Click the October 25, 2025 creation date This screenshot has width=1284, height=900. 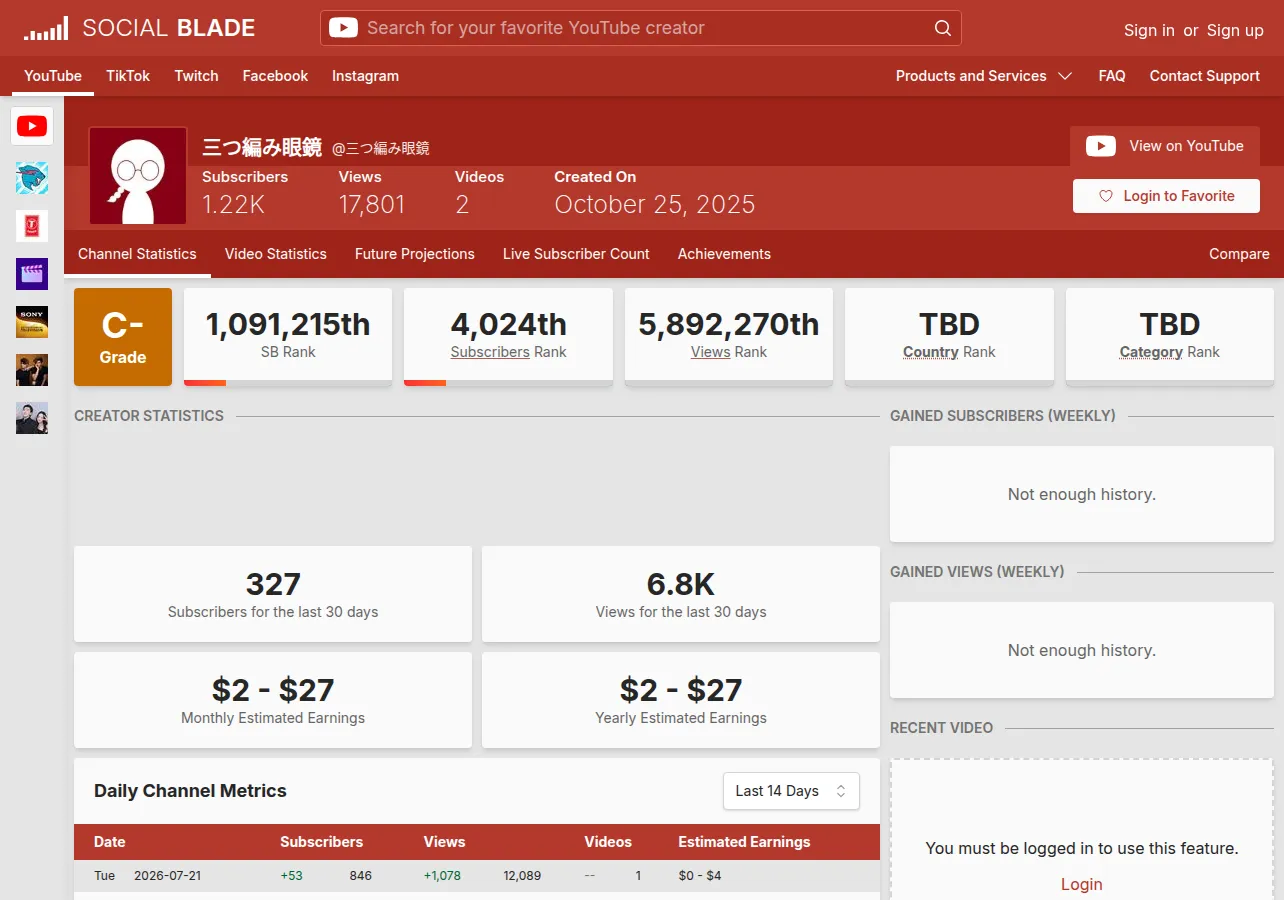tap(655, 205)
